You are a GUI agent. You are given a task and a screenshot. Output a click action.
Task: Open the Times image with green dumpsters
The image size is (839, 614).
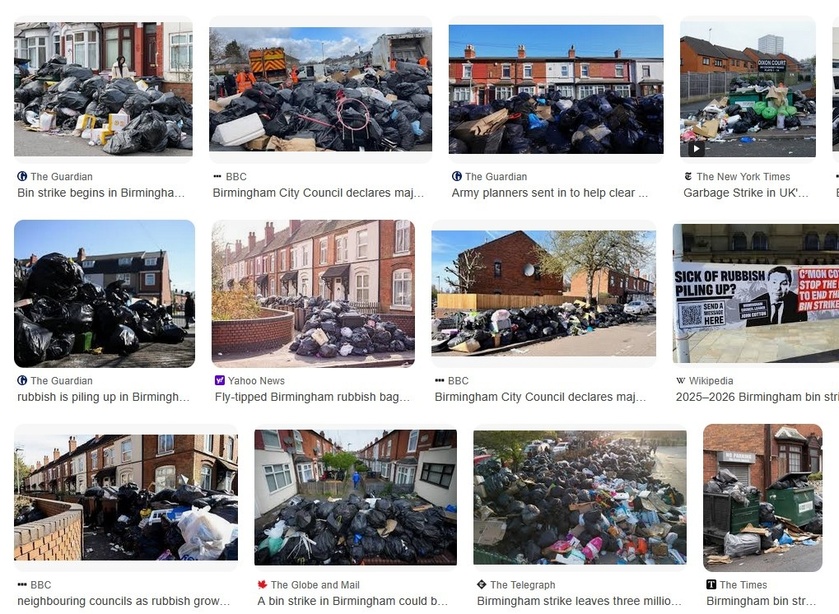click(762, 497)
